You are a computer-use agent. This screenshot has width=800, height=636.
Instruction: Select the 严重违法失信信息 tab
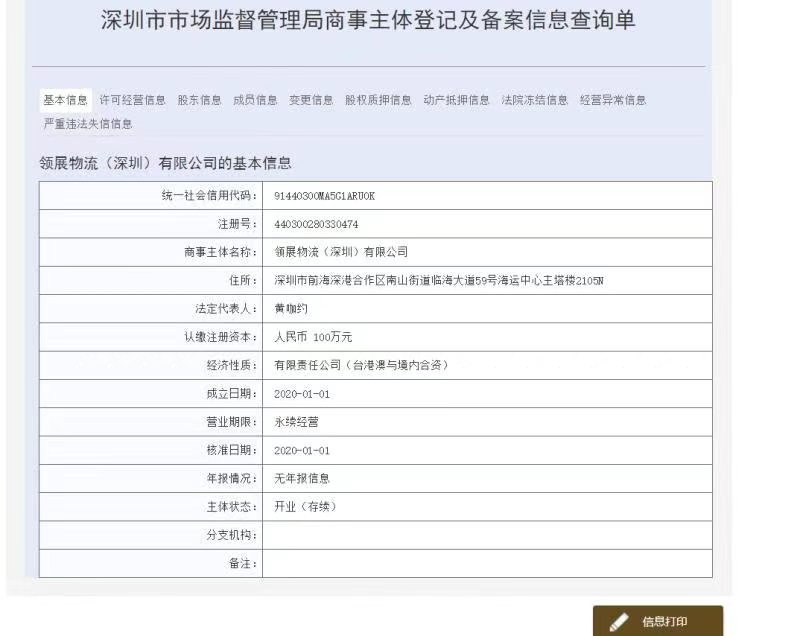(88, 124)
